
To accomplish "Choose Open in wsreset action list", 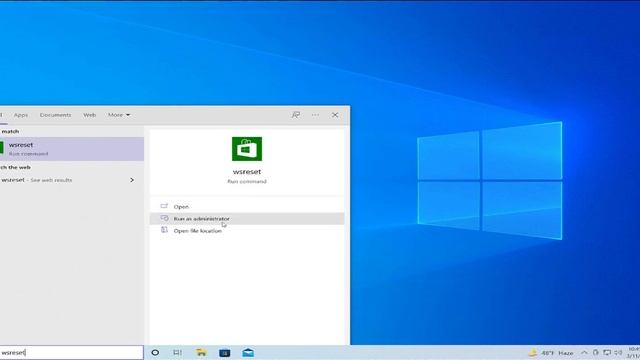I will (x=247, y=207).
